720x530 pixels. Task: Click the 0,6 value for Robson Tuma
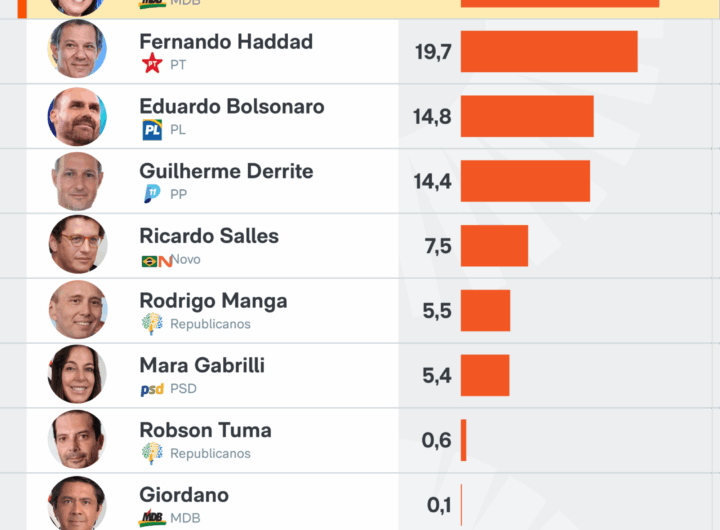(437, 440)
